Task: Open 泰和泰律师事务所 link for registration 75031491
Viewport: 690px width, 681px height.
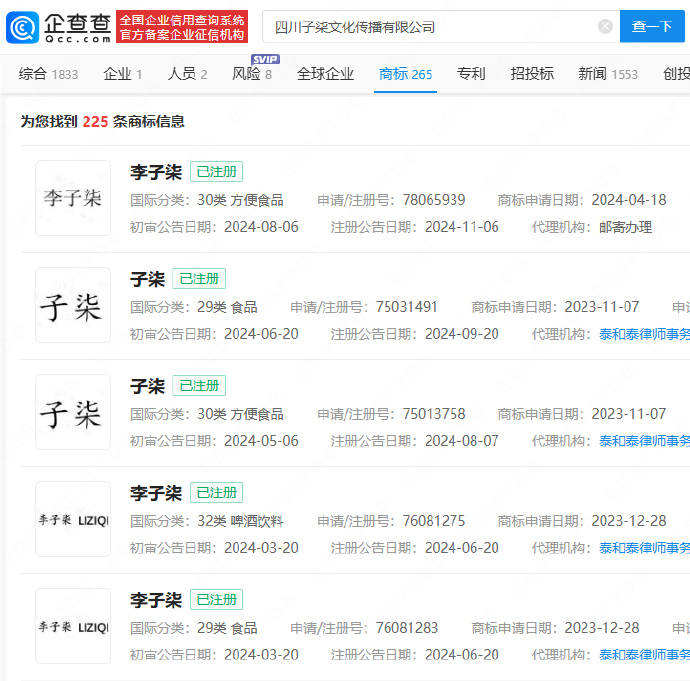Action: click(644, 334)
